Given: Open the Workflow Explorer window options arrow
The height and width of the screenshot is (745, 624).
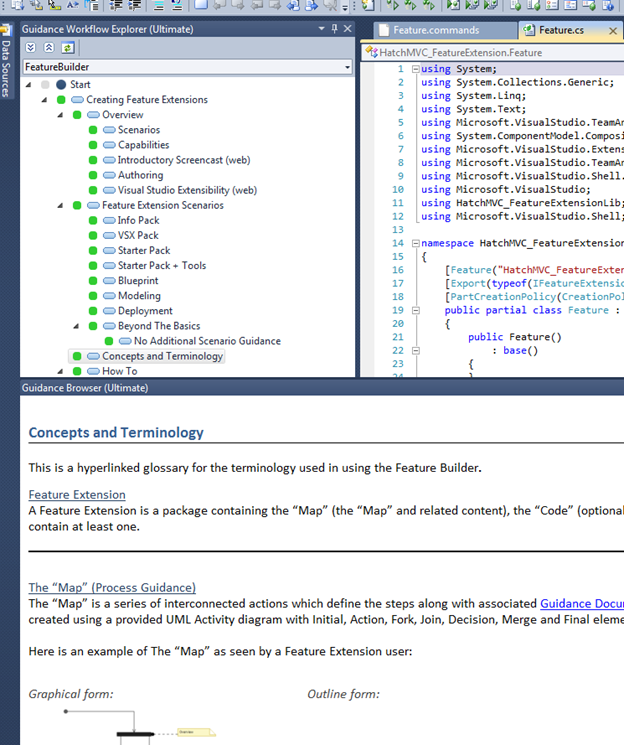Looking at the screenshot, I should [x=322, y=29].
